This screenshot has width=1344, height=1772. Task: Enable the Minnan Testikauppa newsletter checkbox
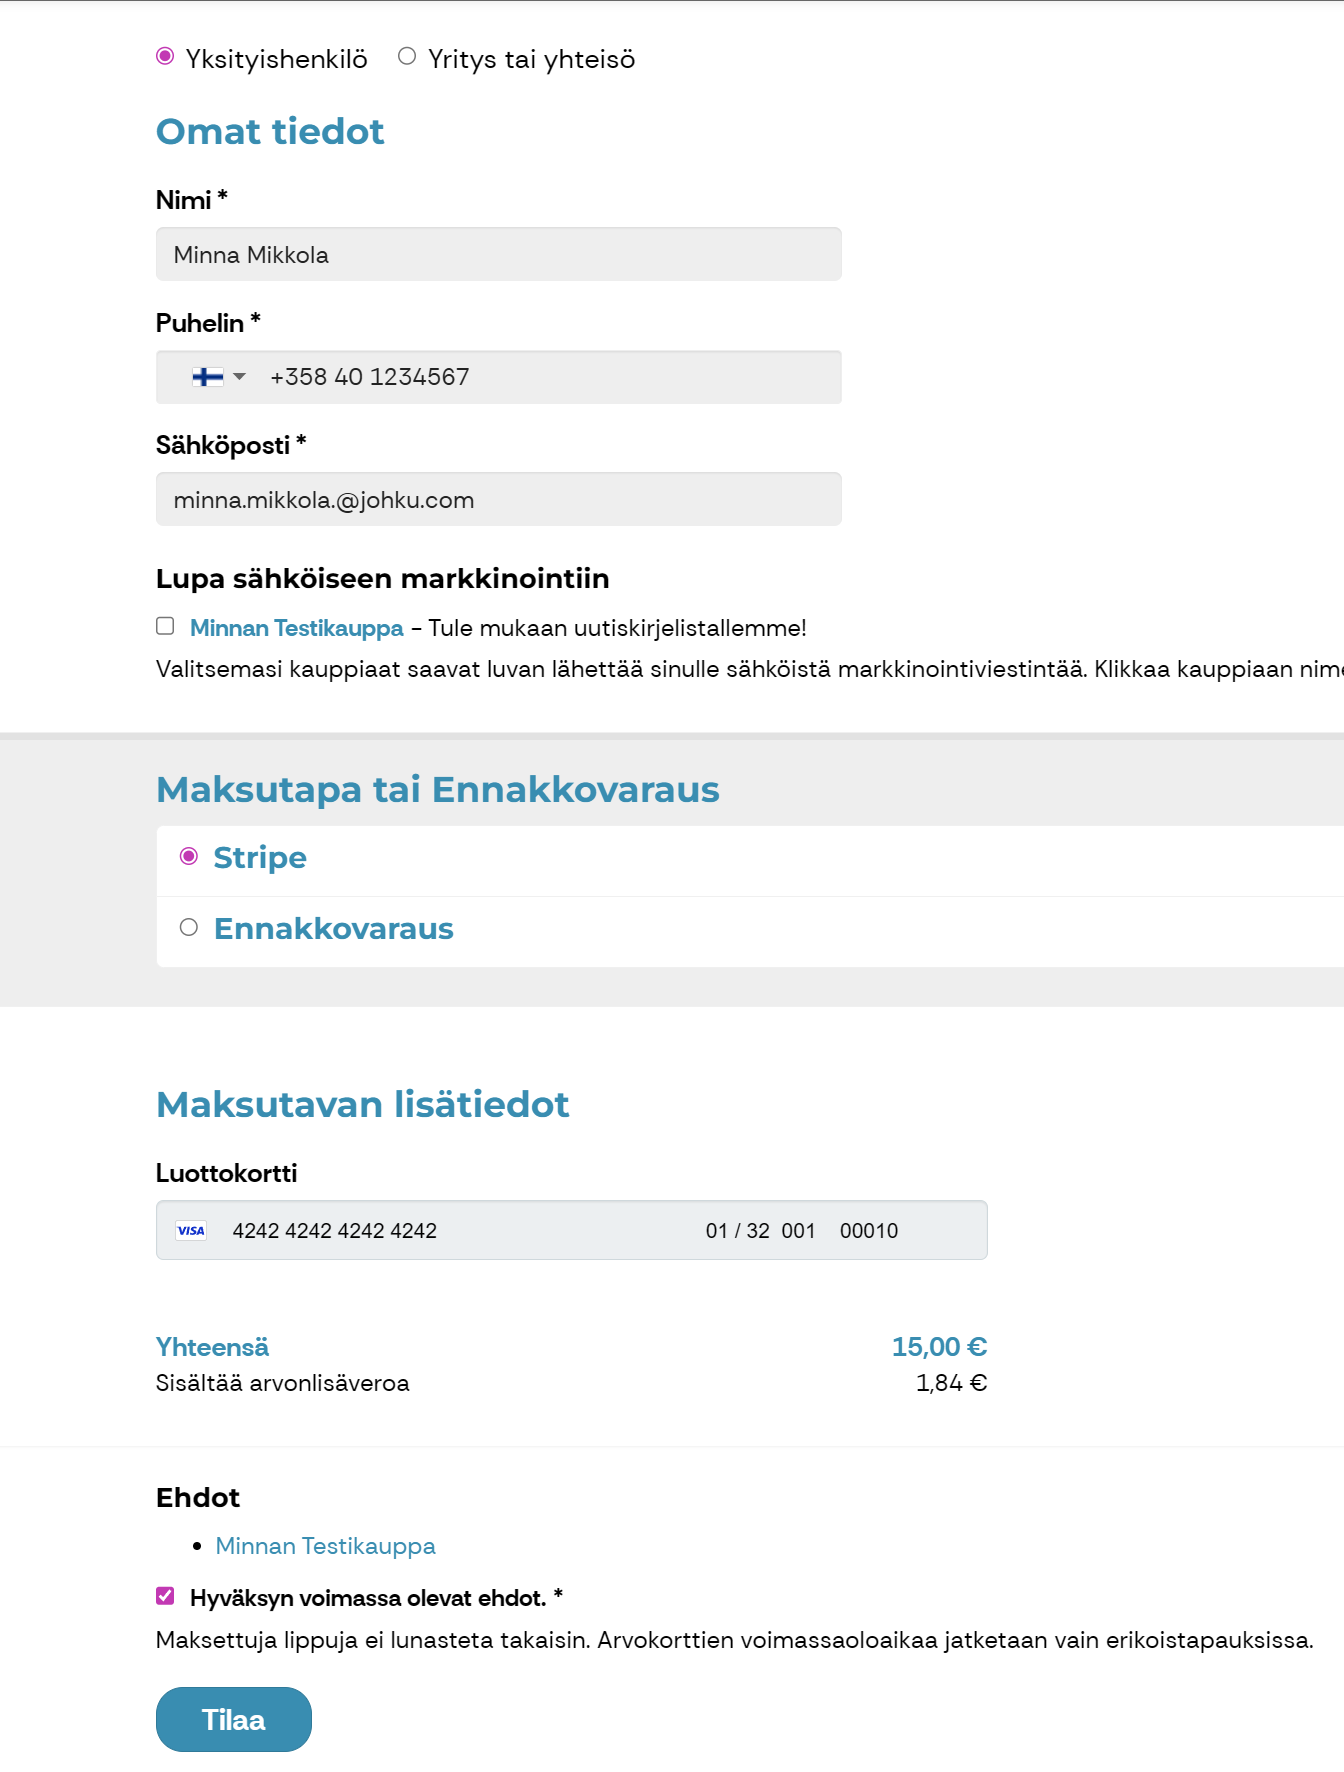[x=166, y=627]
